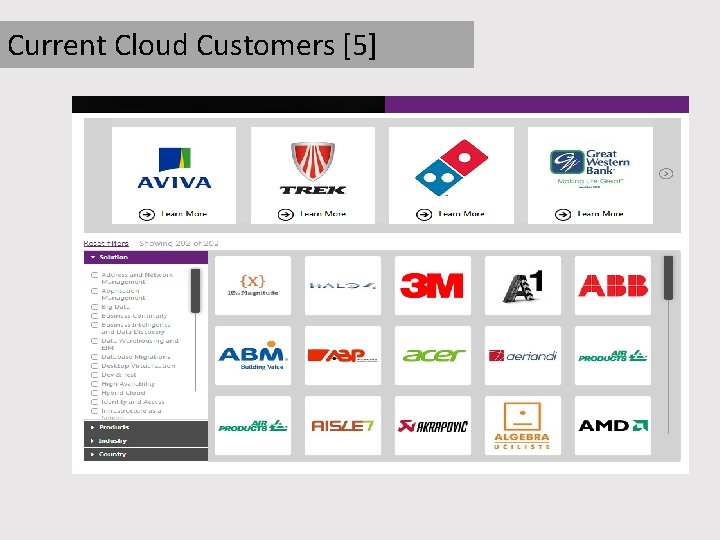Viewport: 720px width, 540px height.
Task: Tick the Dev & Test checkbox
Action: click(x=95, y=375)
